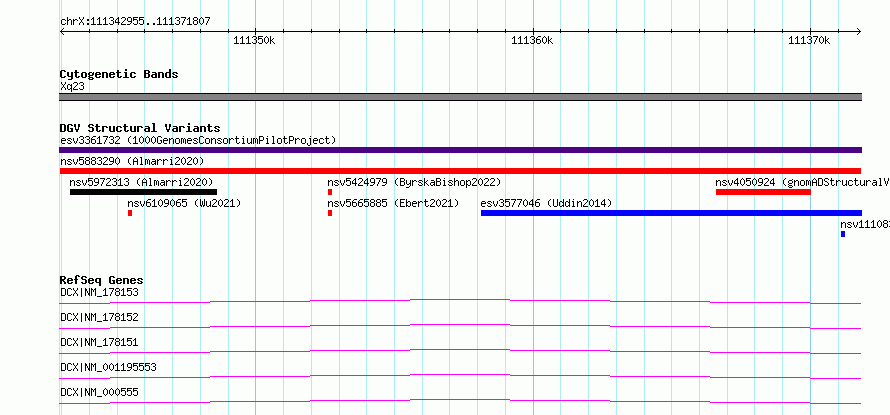Image resolution: width=890 pixels, height=415 pixels.
Task: Click the magenta line under DCX|NM_000555
Action: point(460,401)
